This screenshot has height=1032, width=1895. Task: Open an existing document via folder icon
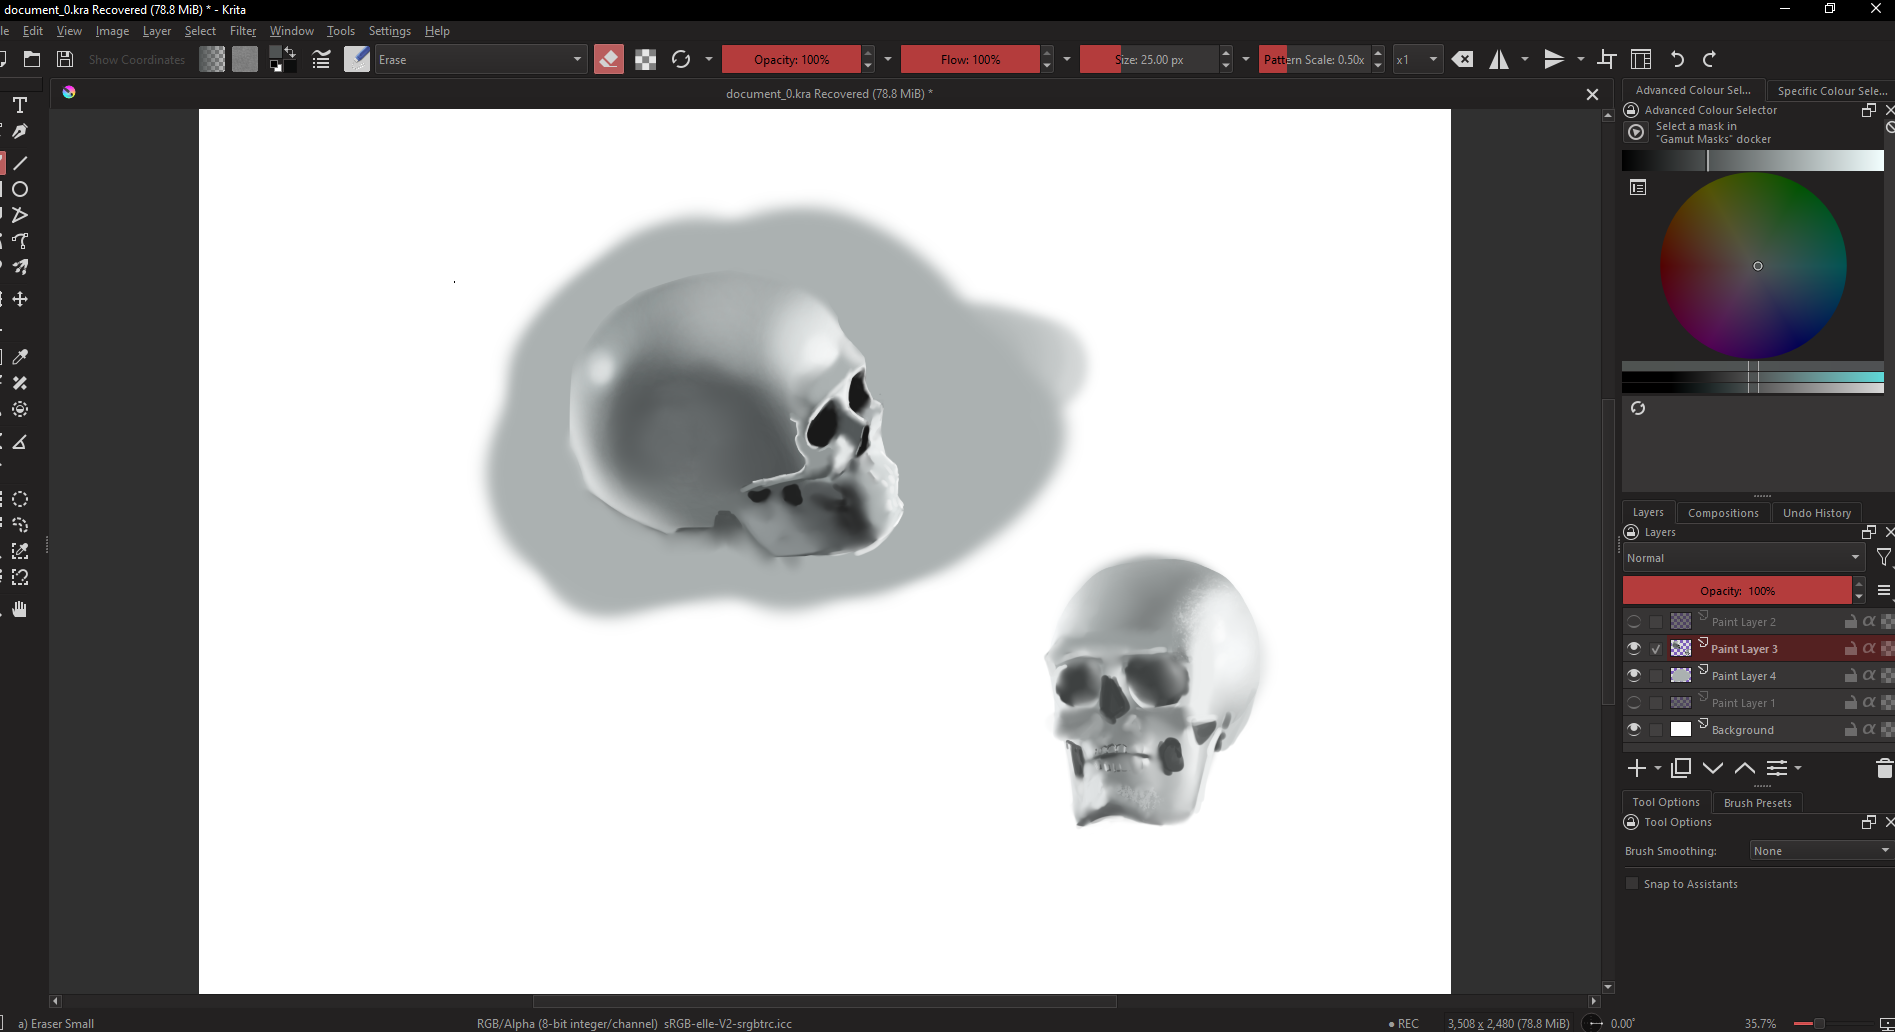[32, 59]
